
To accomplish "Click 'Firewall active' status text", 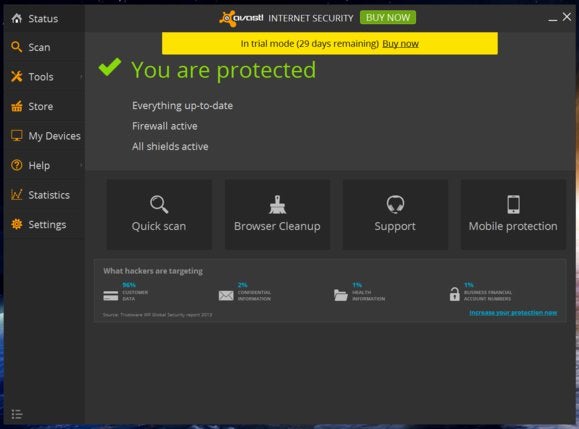I will pyautogui.click(x=164, y=126).
